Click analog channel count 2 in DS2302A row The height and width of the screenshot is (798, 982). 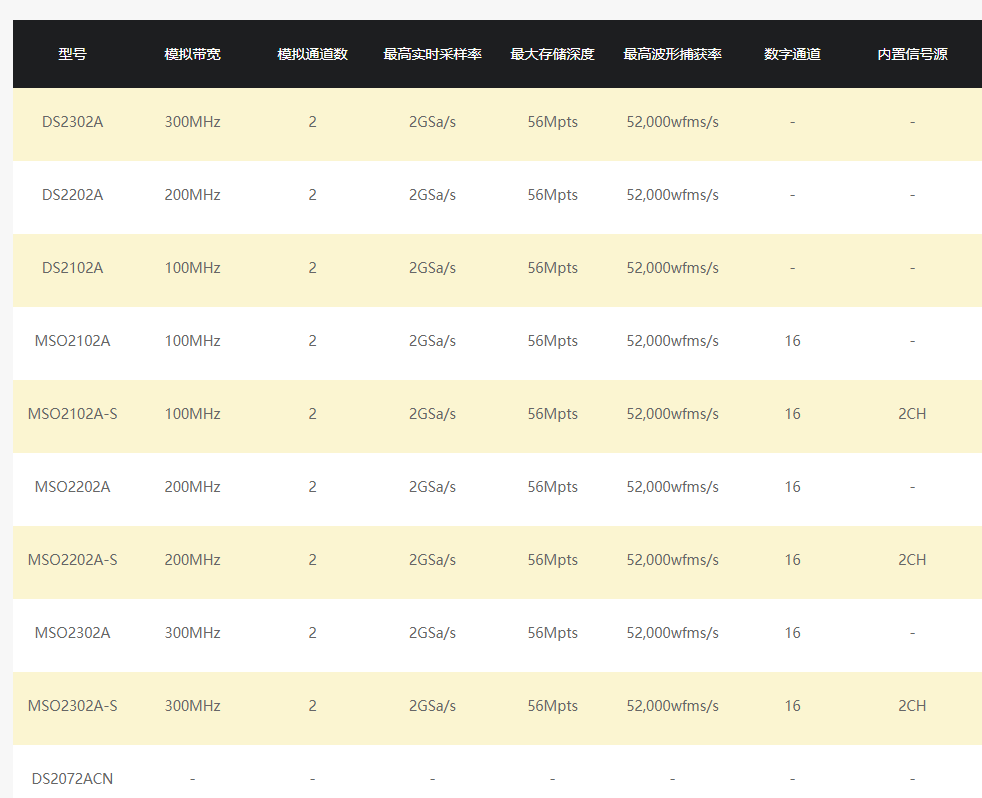[x=313, y=122]
